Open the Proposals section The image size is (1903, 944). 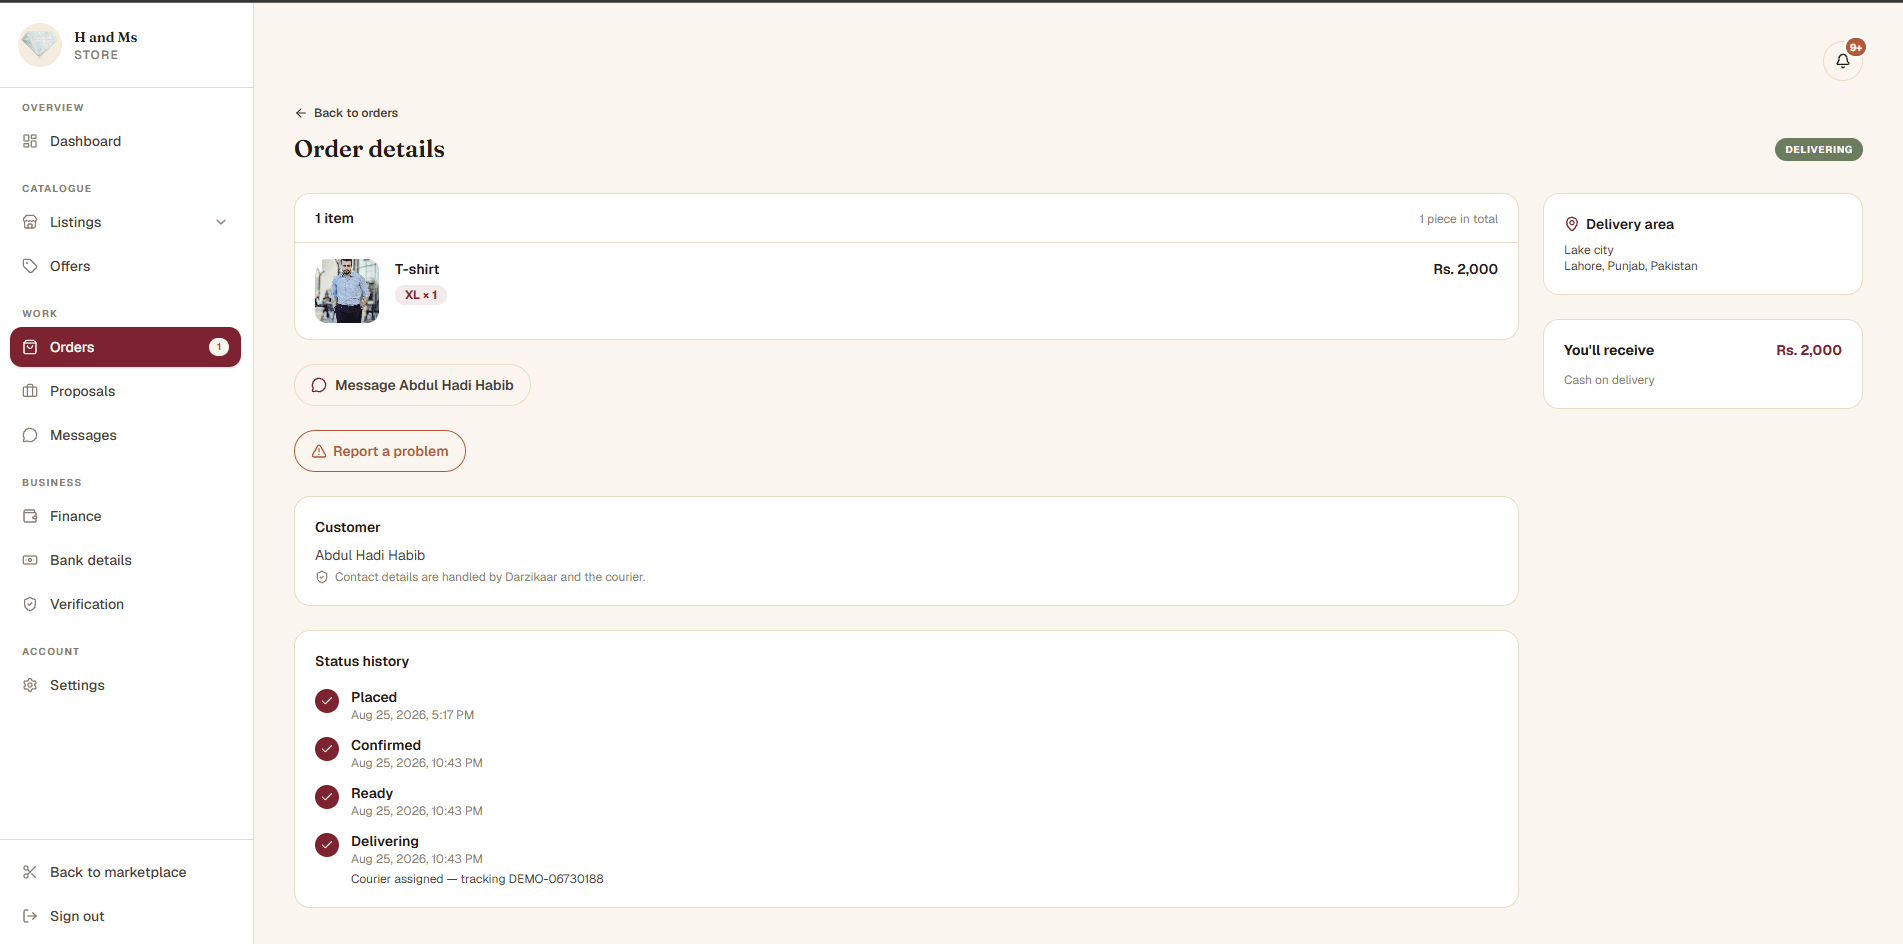tap(126, 391)
